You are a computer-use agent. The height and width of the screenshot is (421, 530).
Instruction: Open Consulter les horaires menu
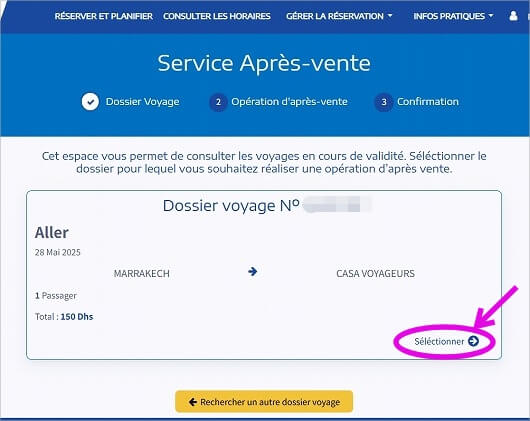pyautogui.click(x=217, y=16)
